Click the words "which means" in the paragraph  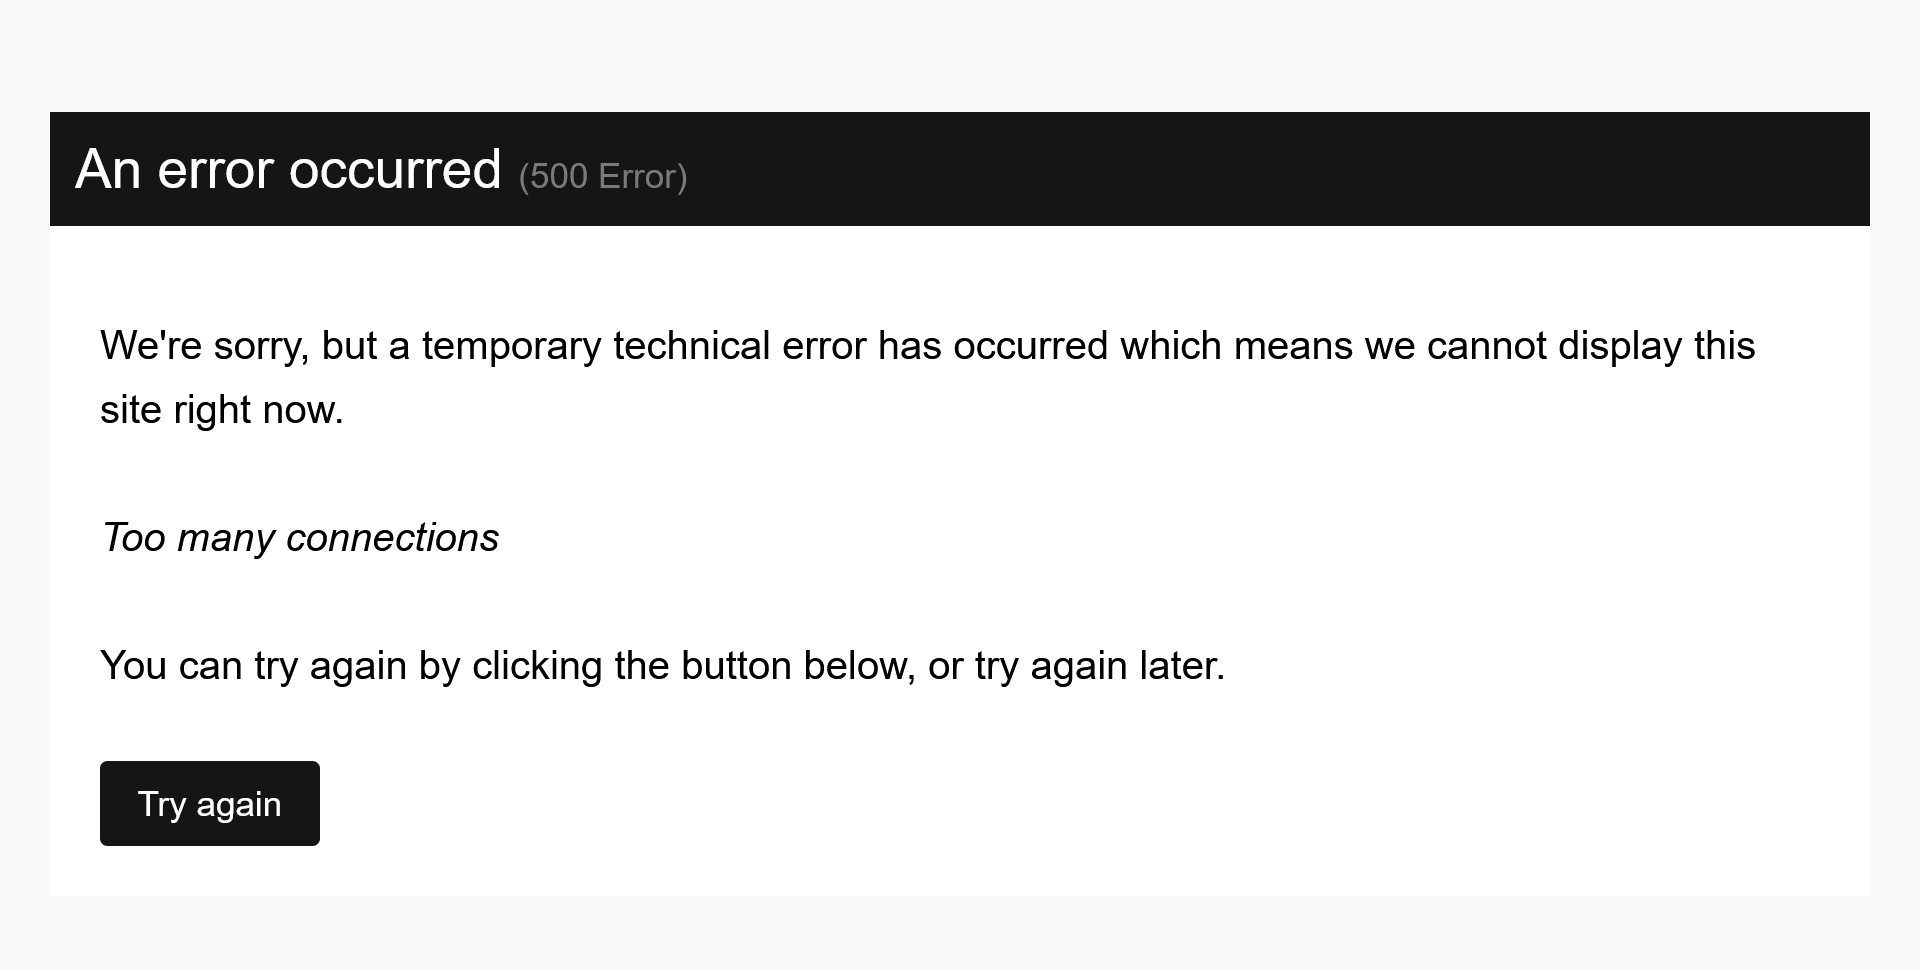pyautogui.click(x=1236, y=346)
